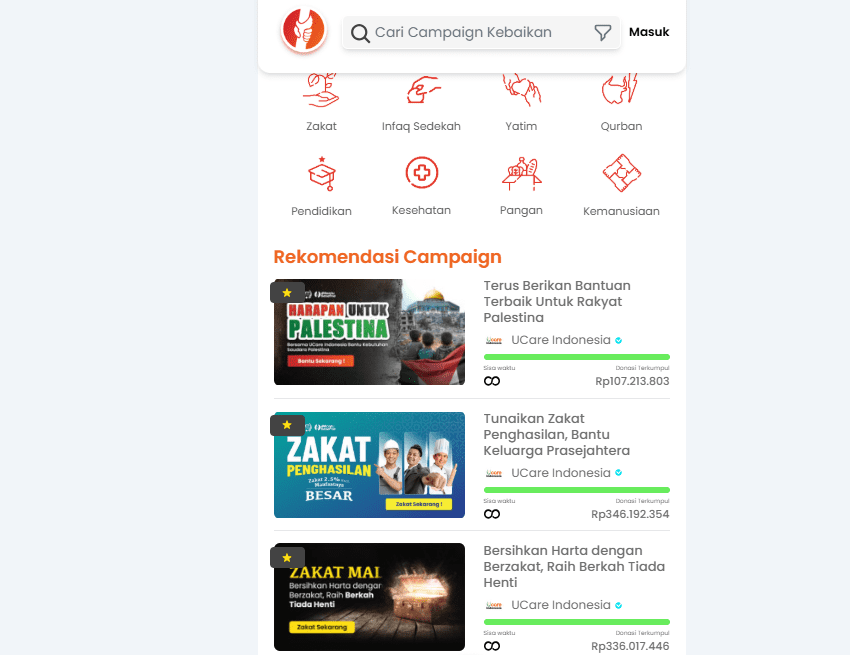Select the Infaq Sedekah category icon

422,91
